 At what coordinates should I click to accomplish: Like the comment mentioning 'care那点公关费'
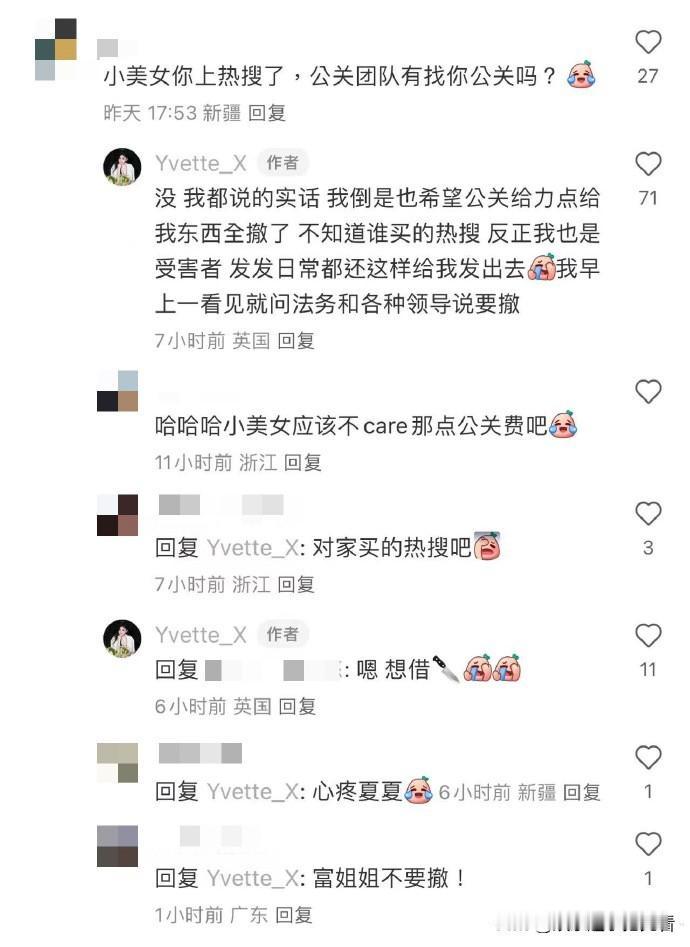tap(648, 391)
